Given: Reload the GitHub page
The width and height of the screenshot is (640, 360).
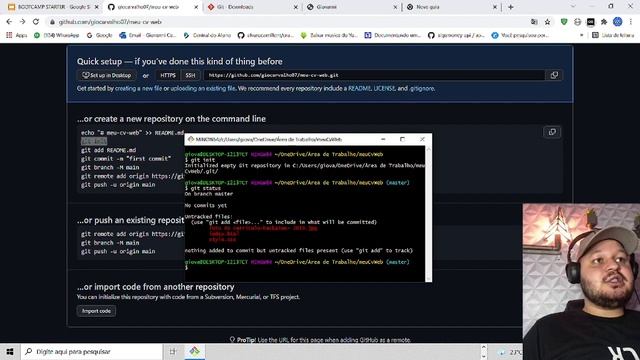Looking at the screenshot, I should [36, 22].
